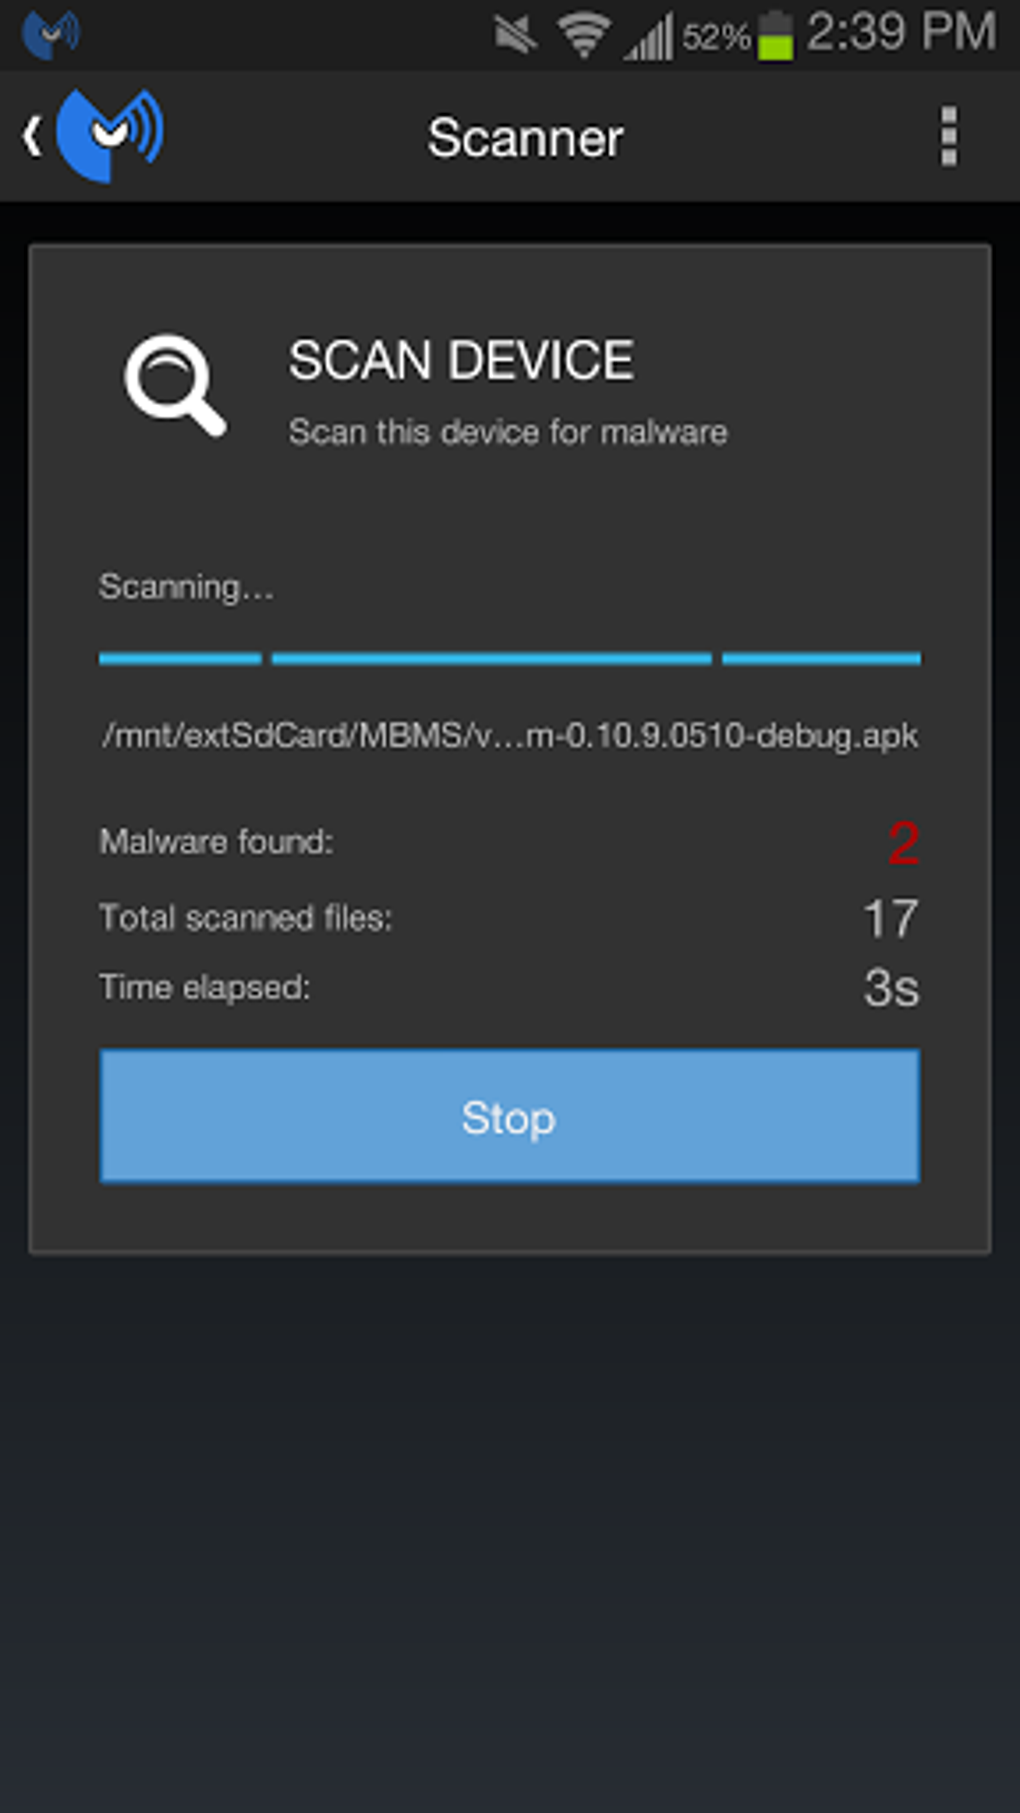Tap the SCAN DEVICE heading

point(461,360)
